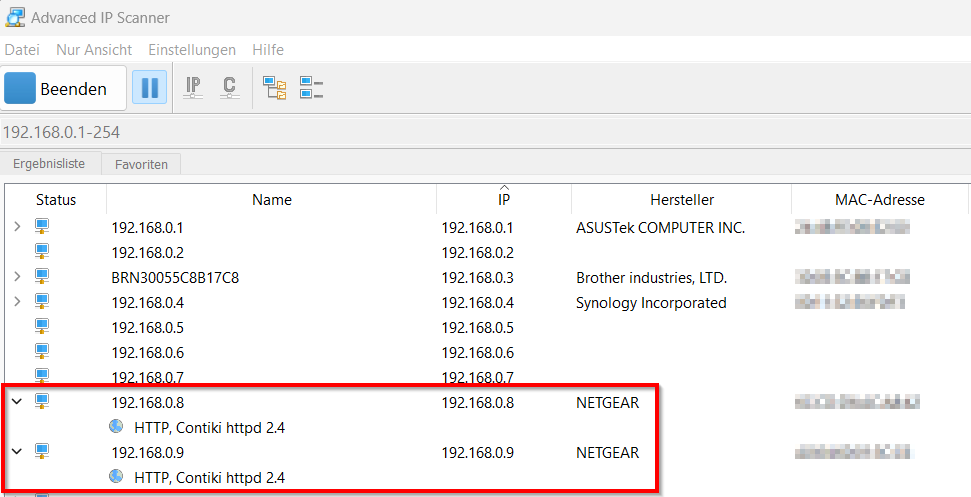Click the Beenden stop scan button
971x497 pixels.
(64, 89)
